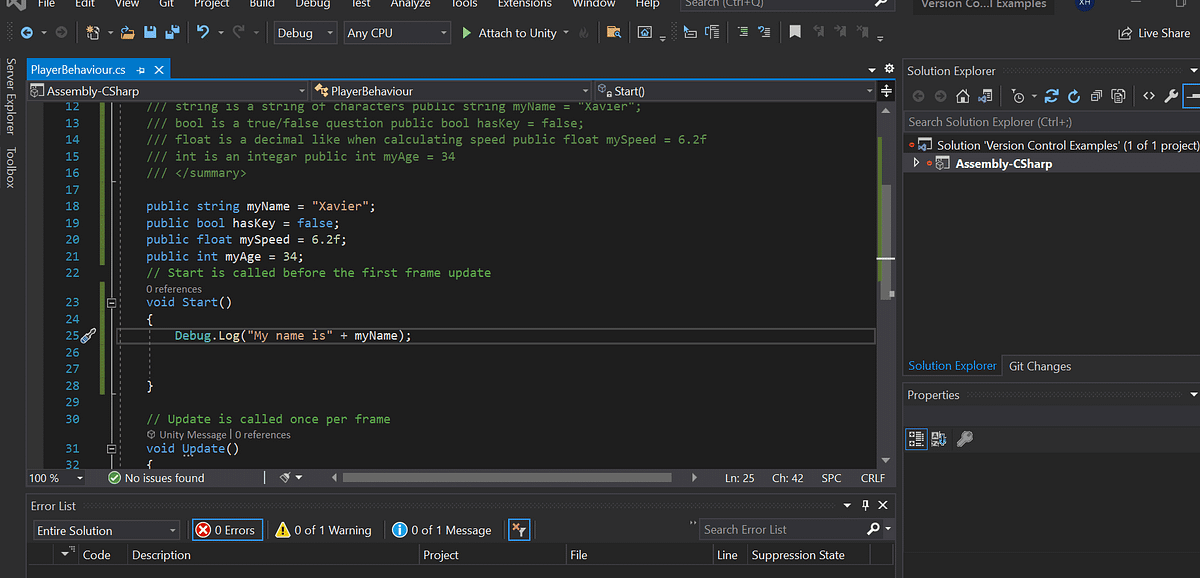Close the PlayerBehaviour.cs tab
Screen dimensions: 1200x578
158,70
